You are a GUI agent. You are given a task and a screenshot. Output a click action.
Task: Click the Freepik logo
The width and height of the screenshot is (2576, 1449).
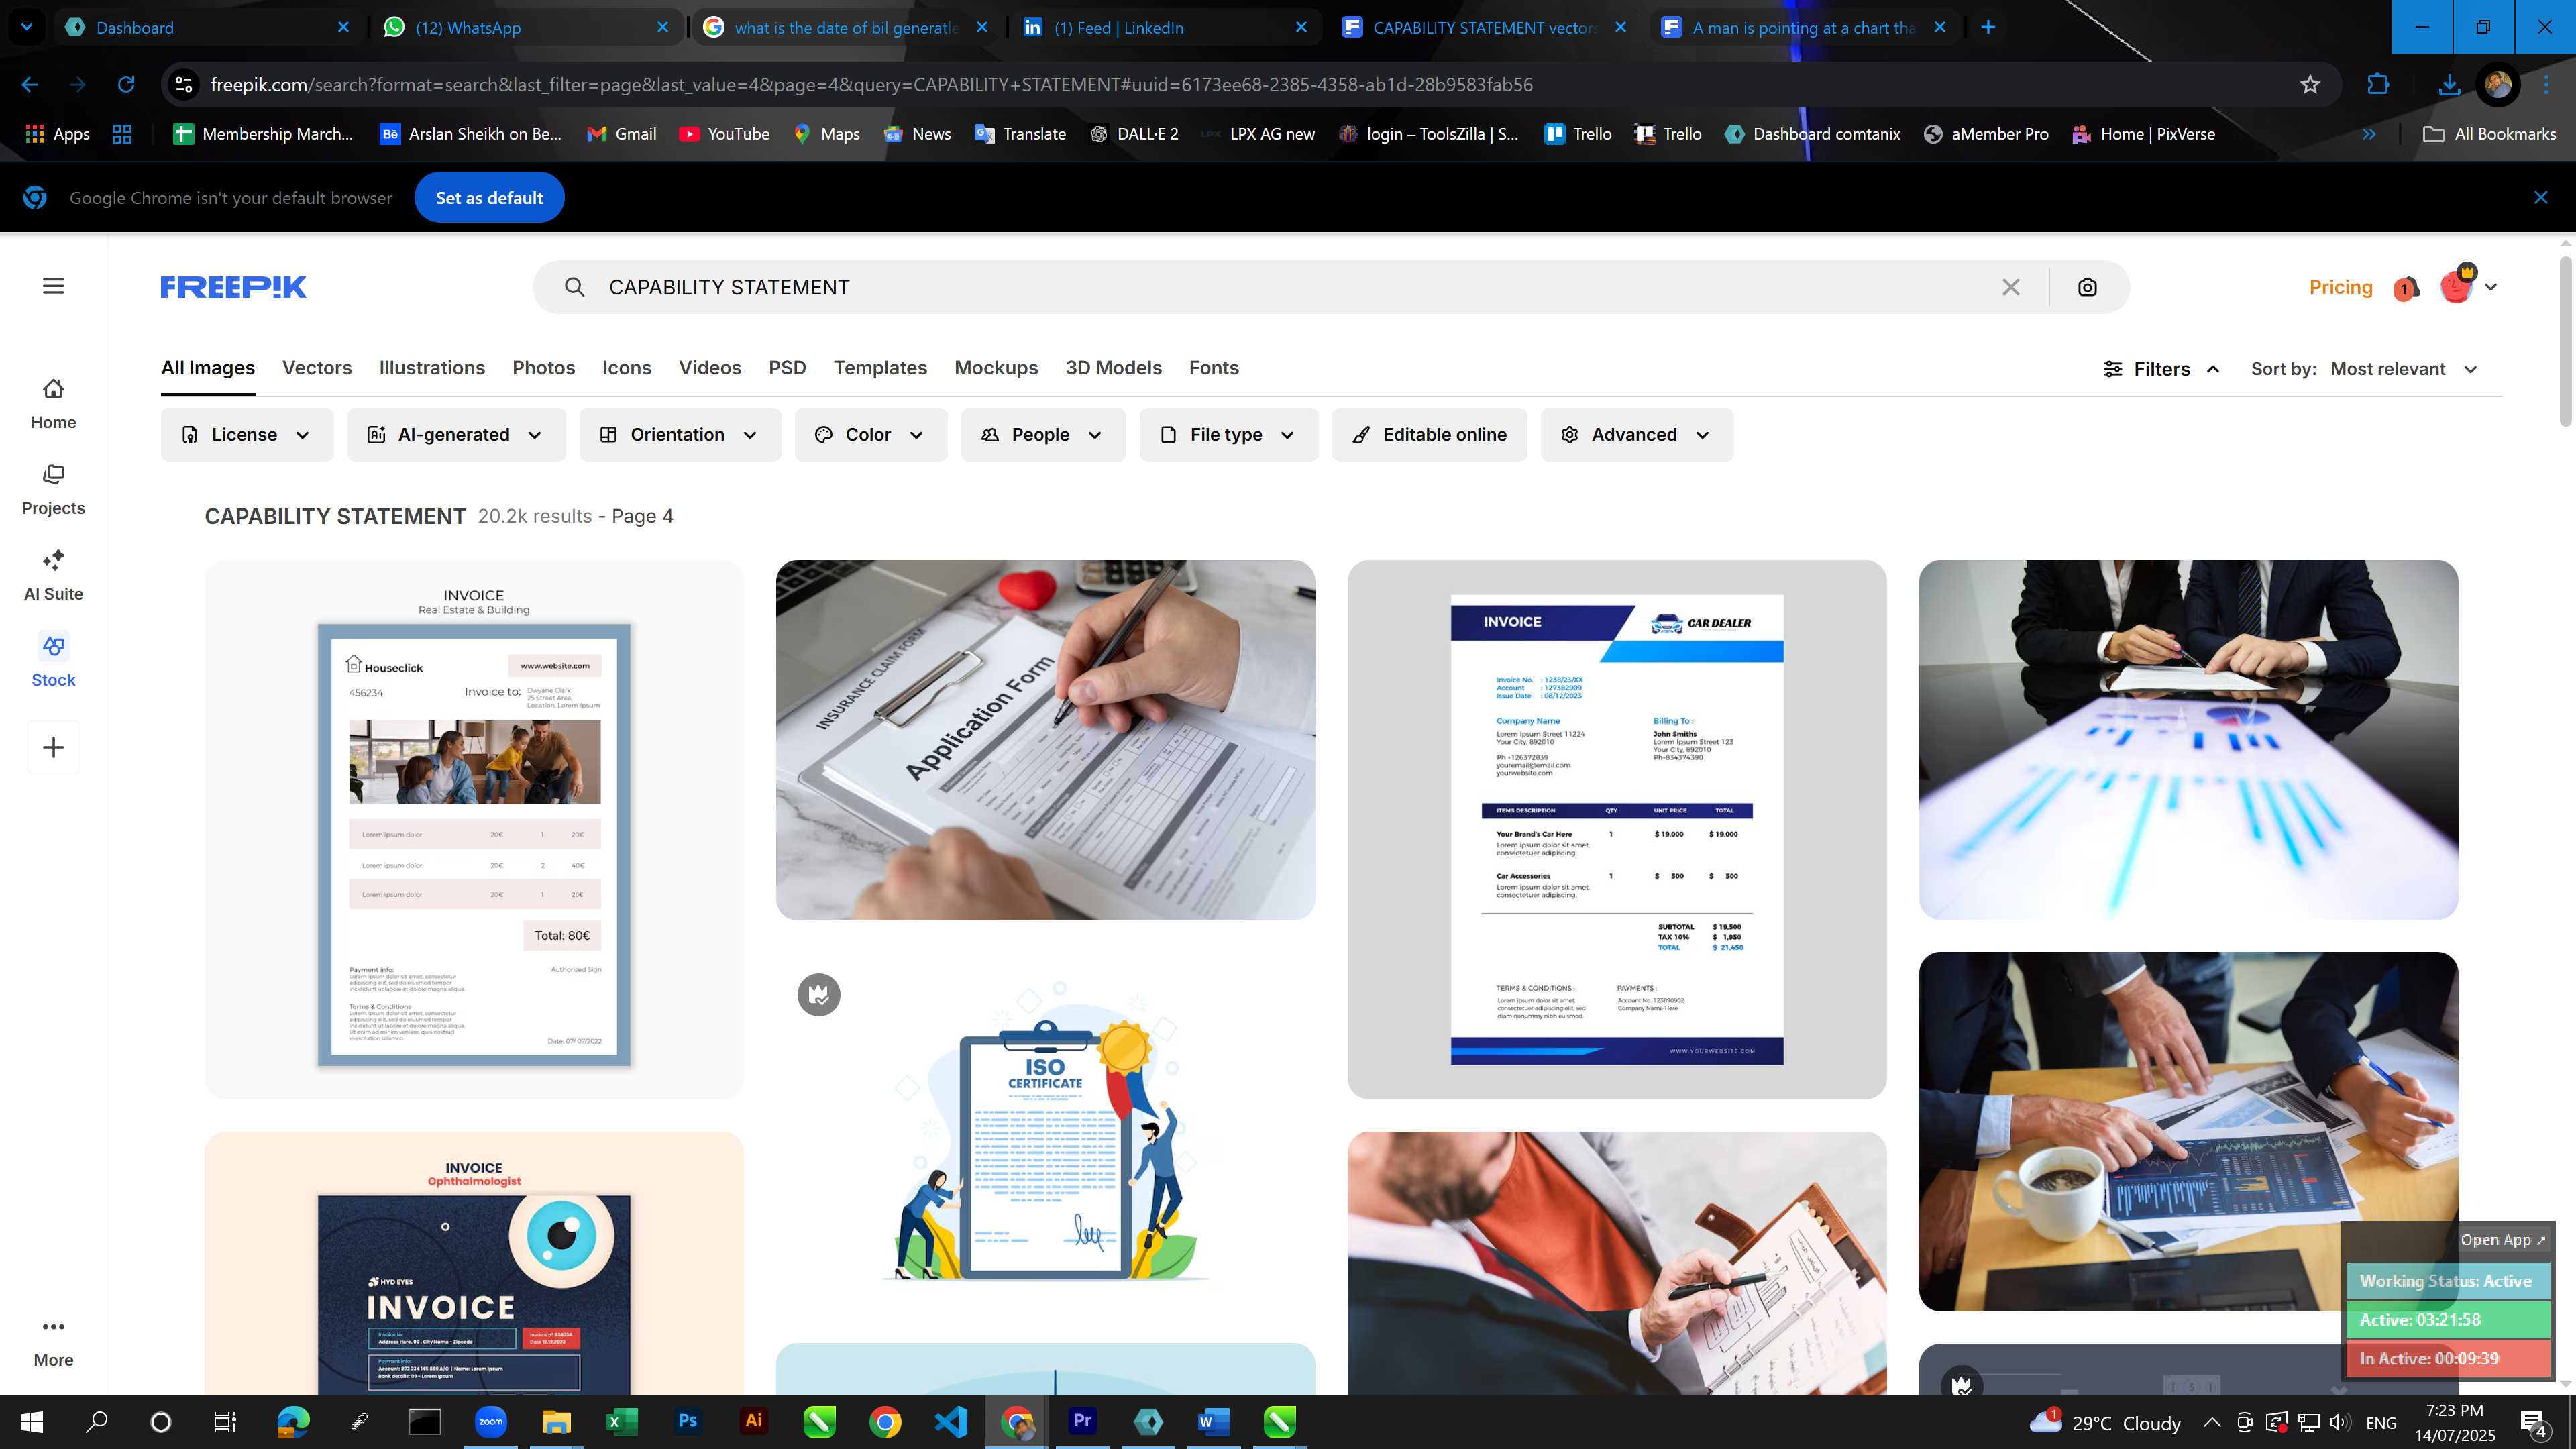233,287
